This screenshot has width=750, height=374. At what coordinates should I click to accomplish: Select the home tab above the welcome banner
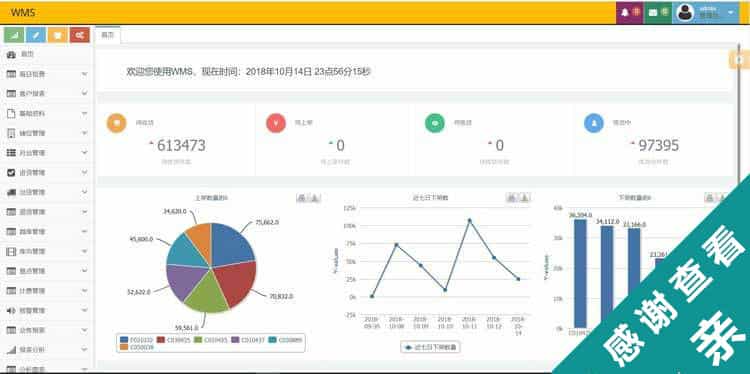coord(108,35)
